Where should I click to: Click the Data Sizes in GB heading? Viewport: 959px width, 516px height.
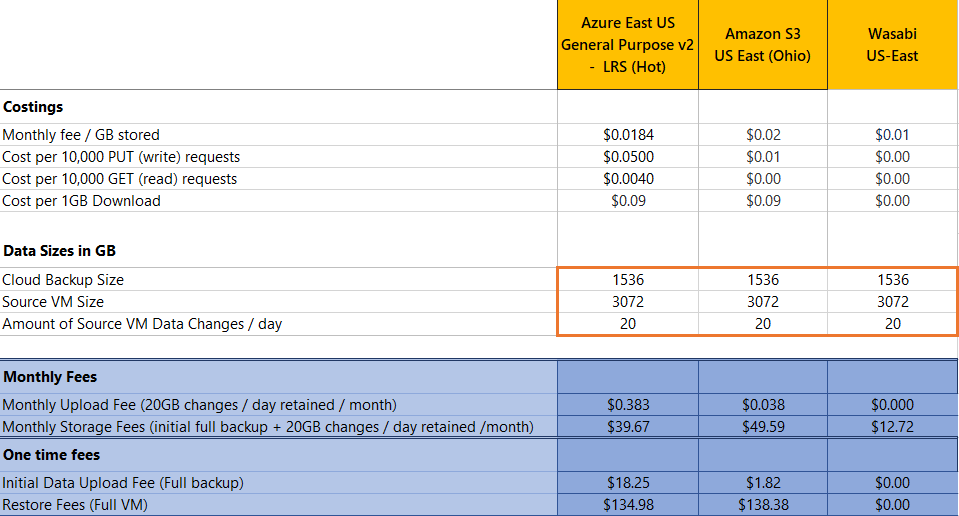click(59, 251)
